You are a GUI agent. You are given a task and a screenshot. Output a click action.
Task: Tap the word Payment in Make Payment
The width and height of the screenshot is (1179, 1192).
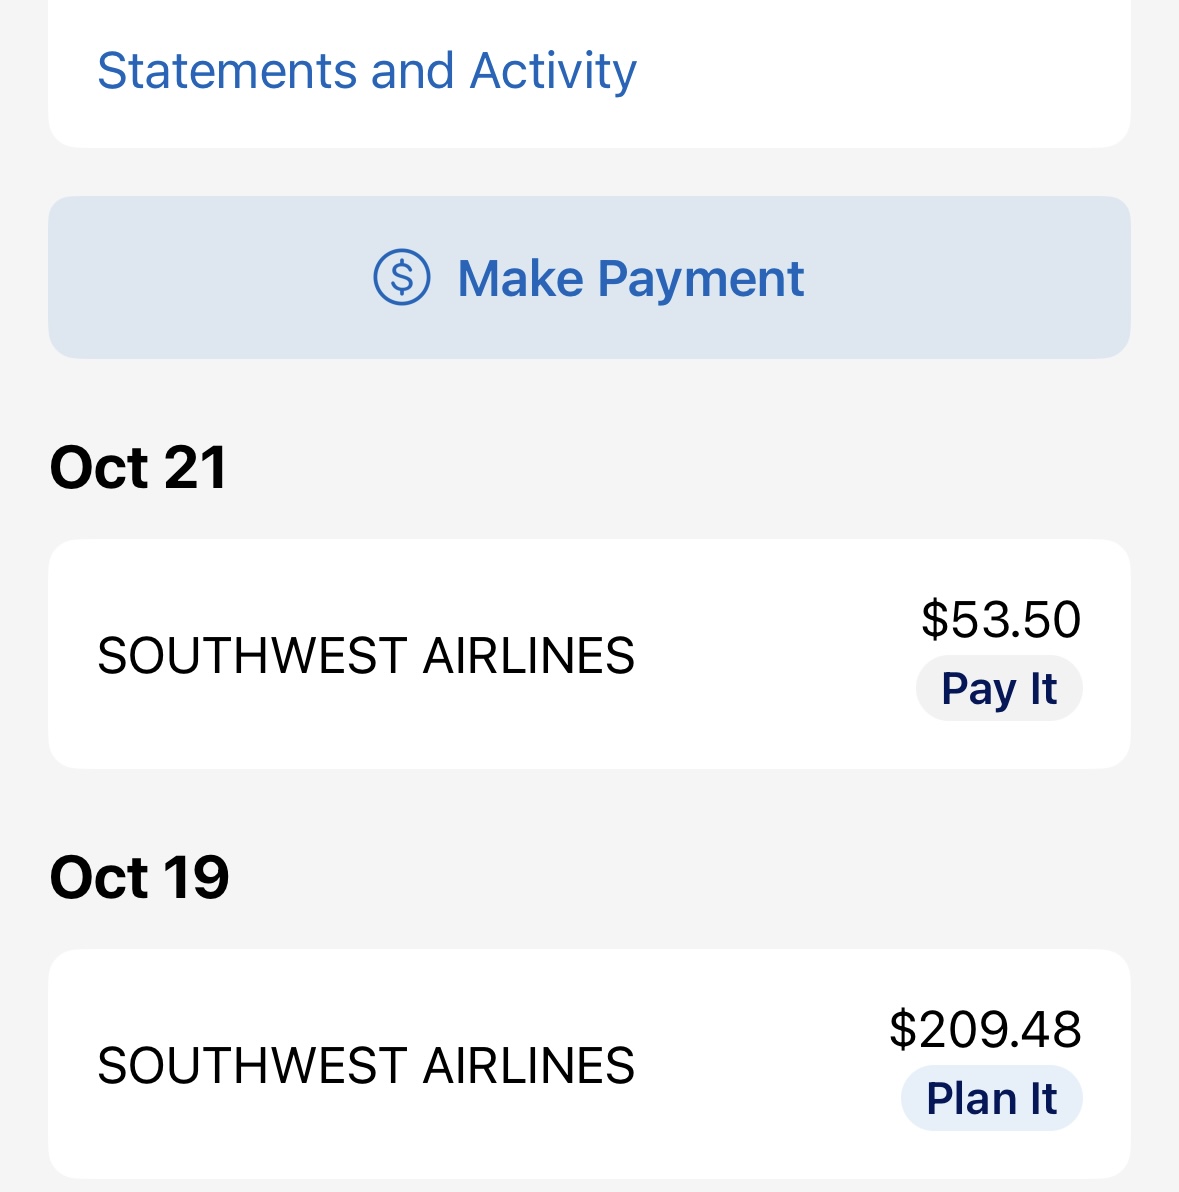pyautogui.click(x=700, y=280)
